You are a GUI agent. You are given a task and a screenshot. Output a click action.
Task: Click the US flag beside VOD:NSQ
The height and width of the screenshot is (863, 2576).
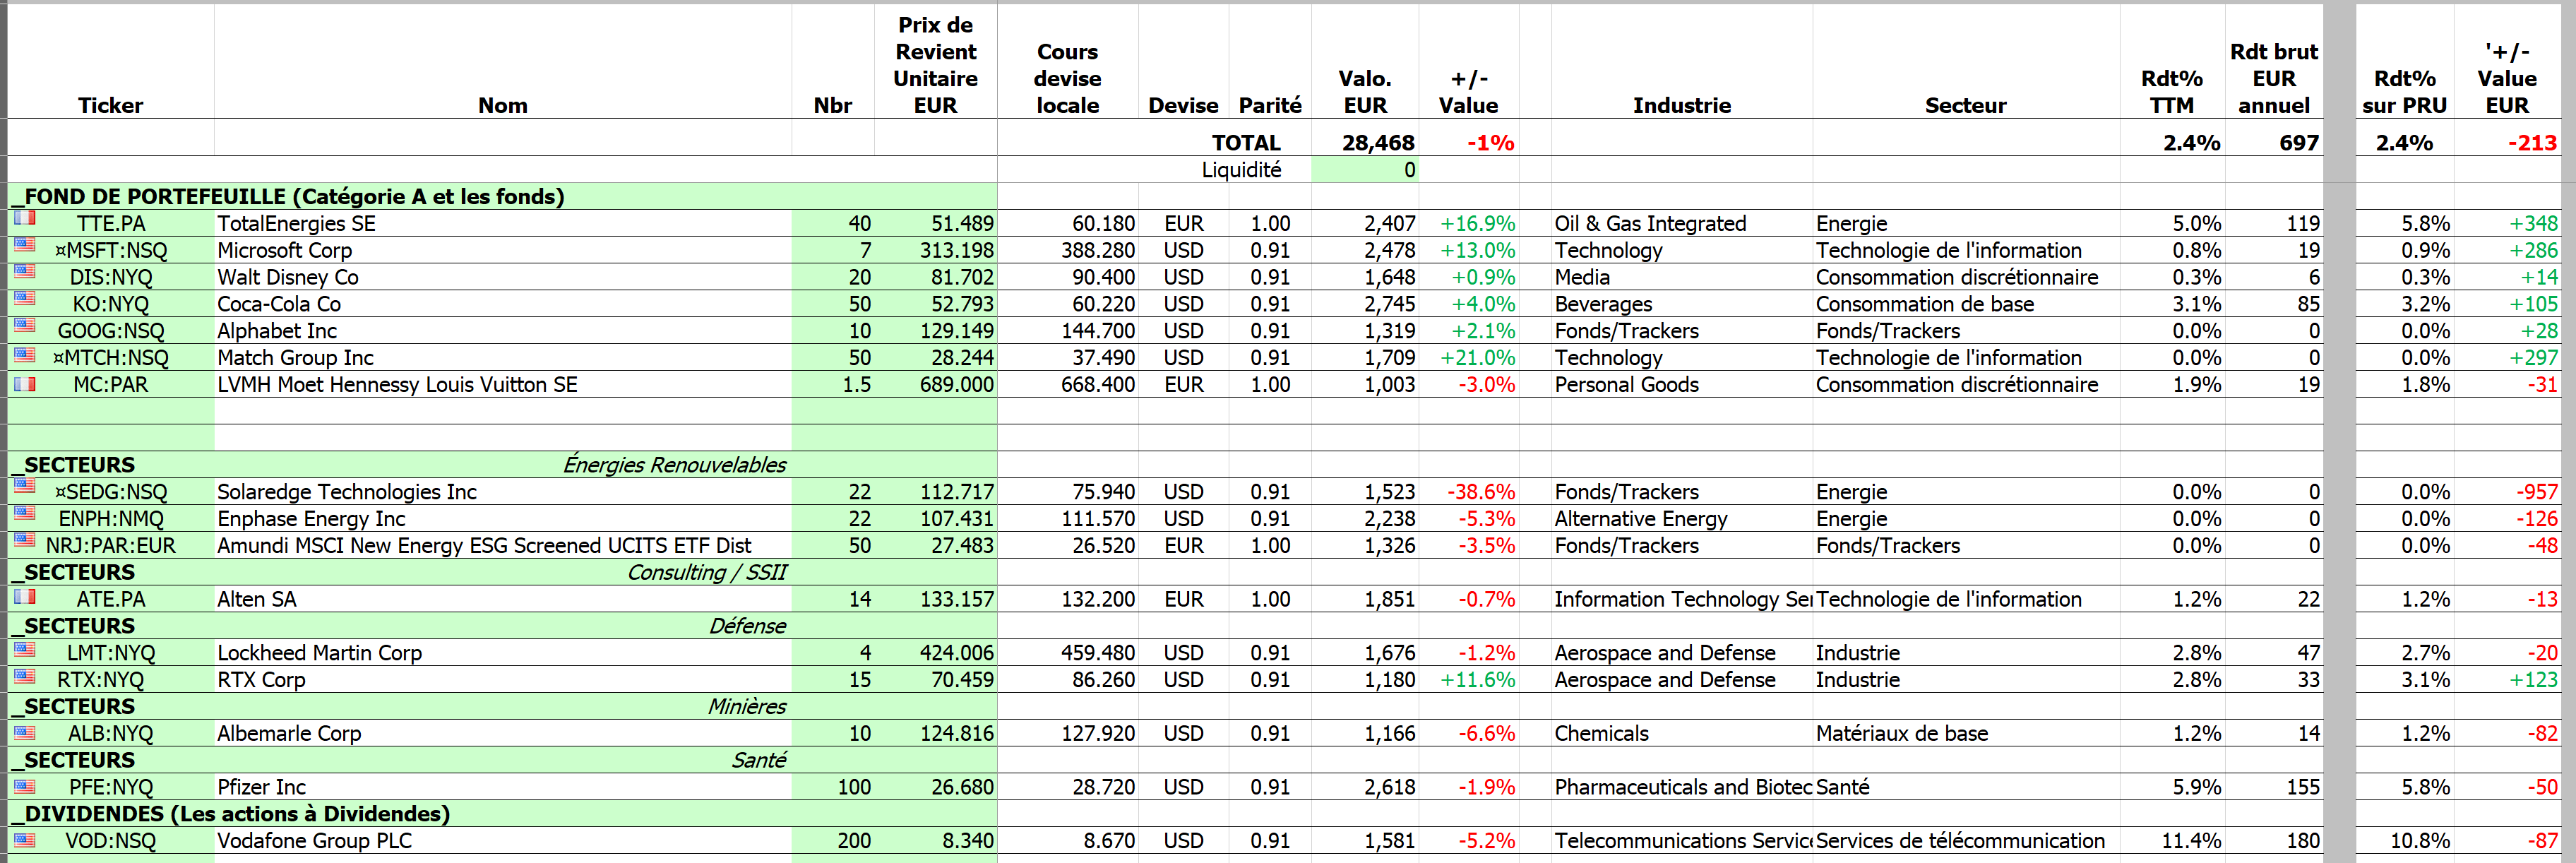click(x=24, y=840)
